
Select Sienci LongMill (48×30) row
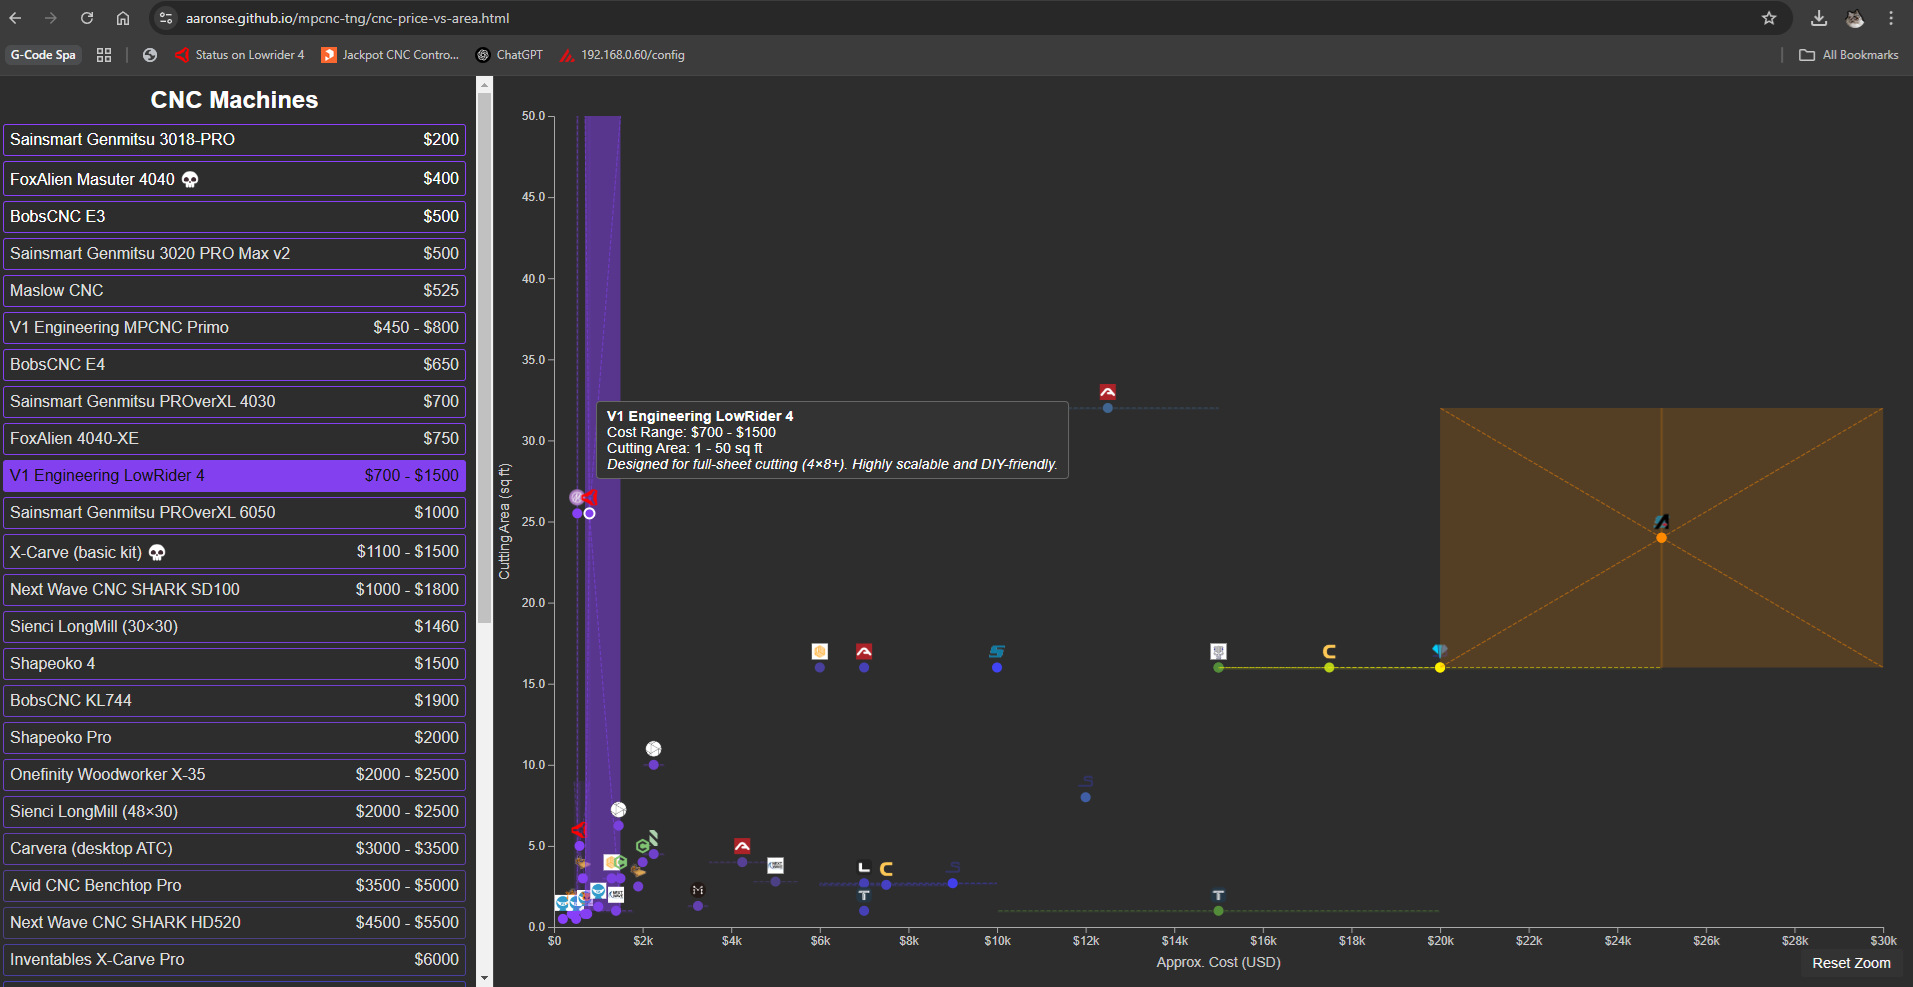pyautogui.click(x=234, y=812)
